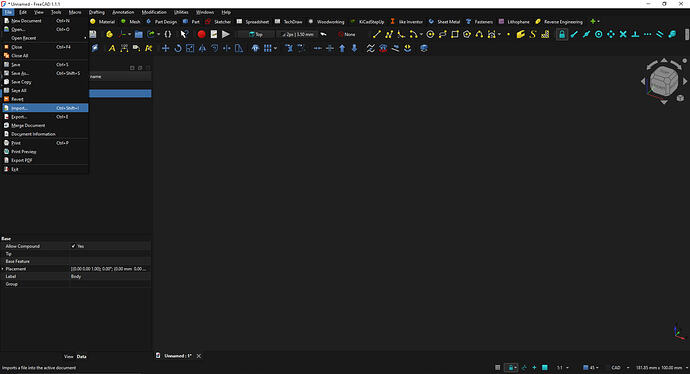Open the arc tools dropdown arrow
The height and width of the screenshot is (374, 690).
point(421,34)
